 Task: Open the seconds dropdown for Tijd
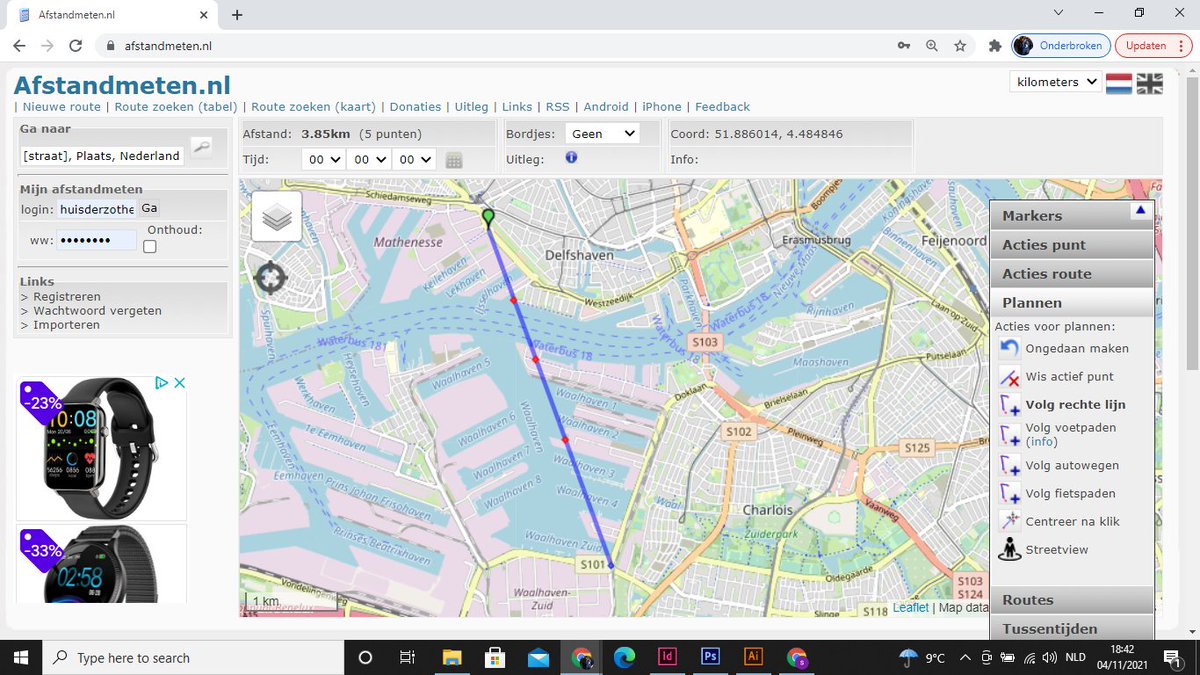pyautogui.click(x=413, y=159)
